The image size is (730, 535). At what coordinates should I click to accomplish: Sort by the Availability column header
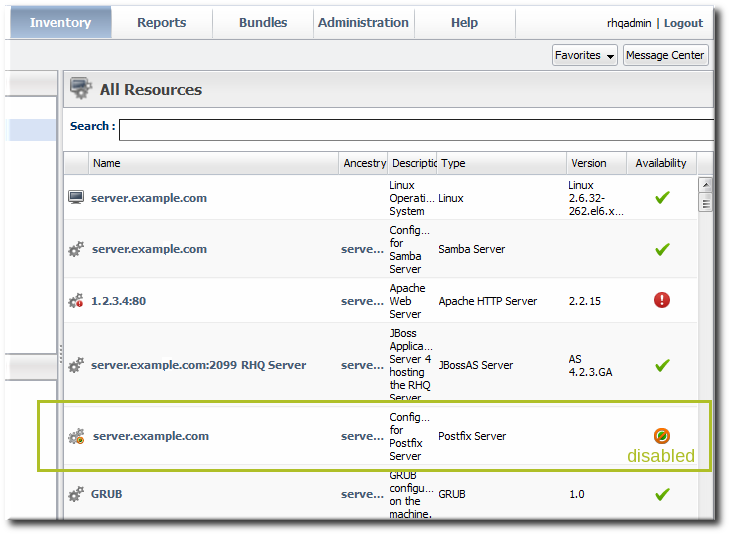point(661,163)
